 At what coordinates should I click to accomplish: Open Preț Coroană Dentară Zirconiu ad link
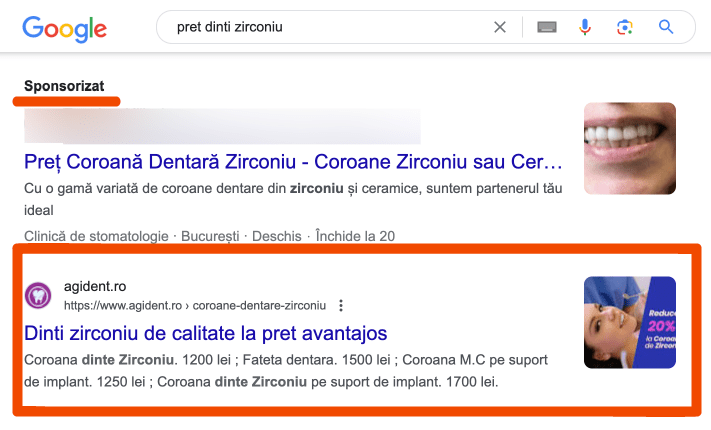click(x=293, y=162)
